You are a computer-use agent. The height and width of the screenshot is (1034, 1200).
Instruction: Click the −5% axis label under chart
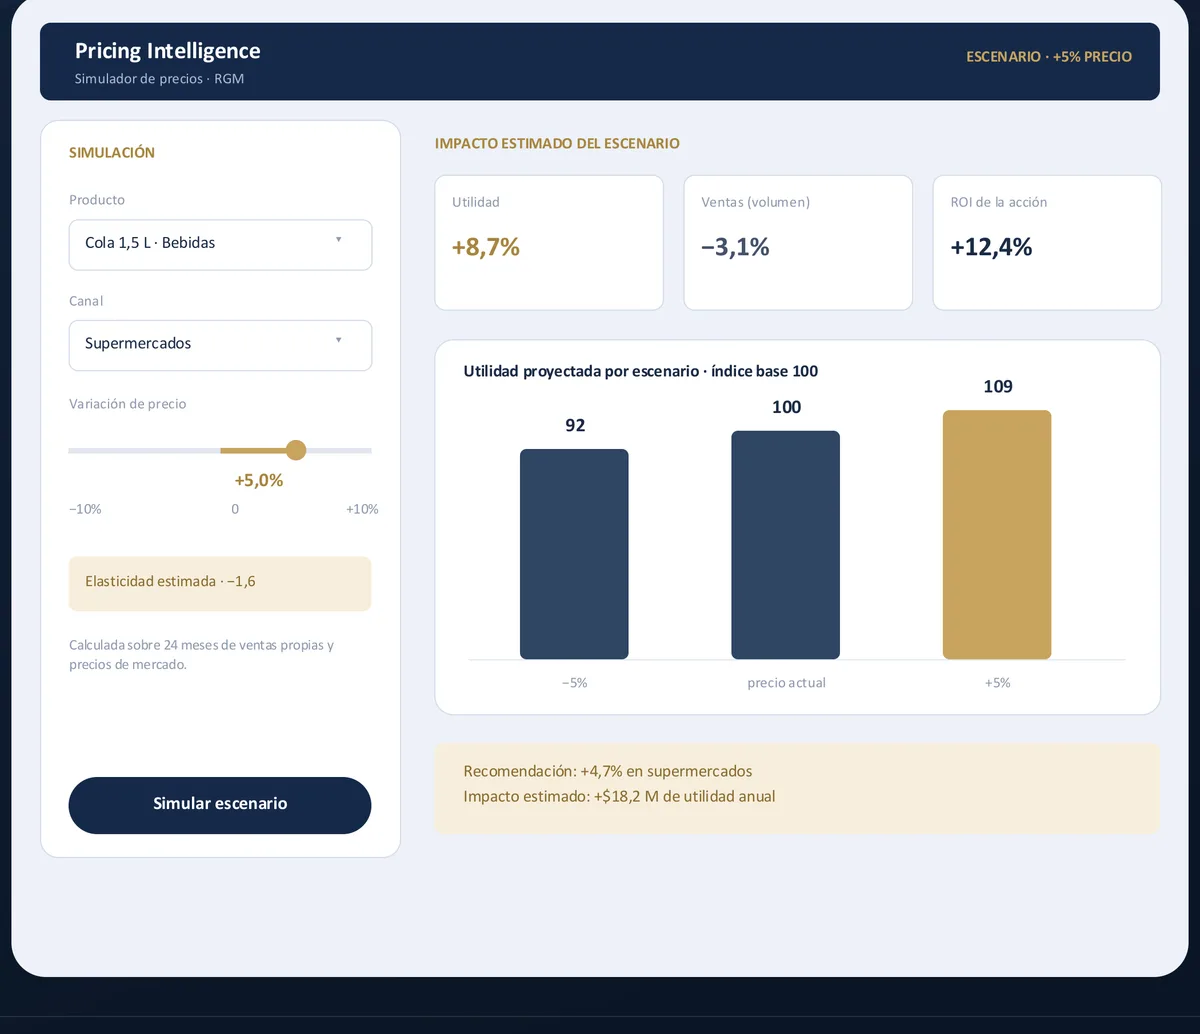[x=575, y=683]
